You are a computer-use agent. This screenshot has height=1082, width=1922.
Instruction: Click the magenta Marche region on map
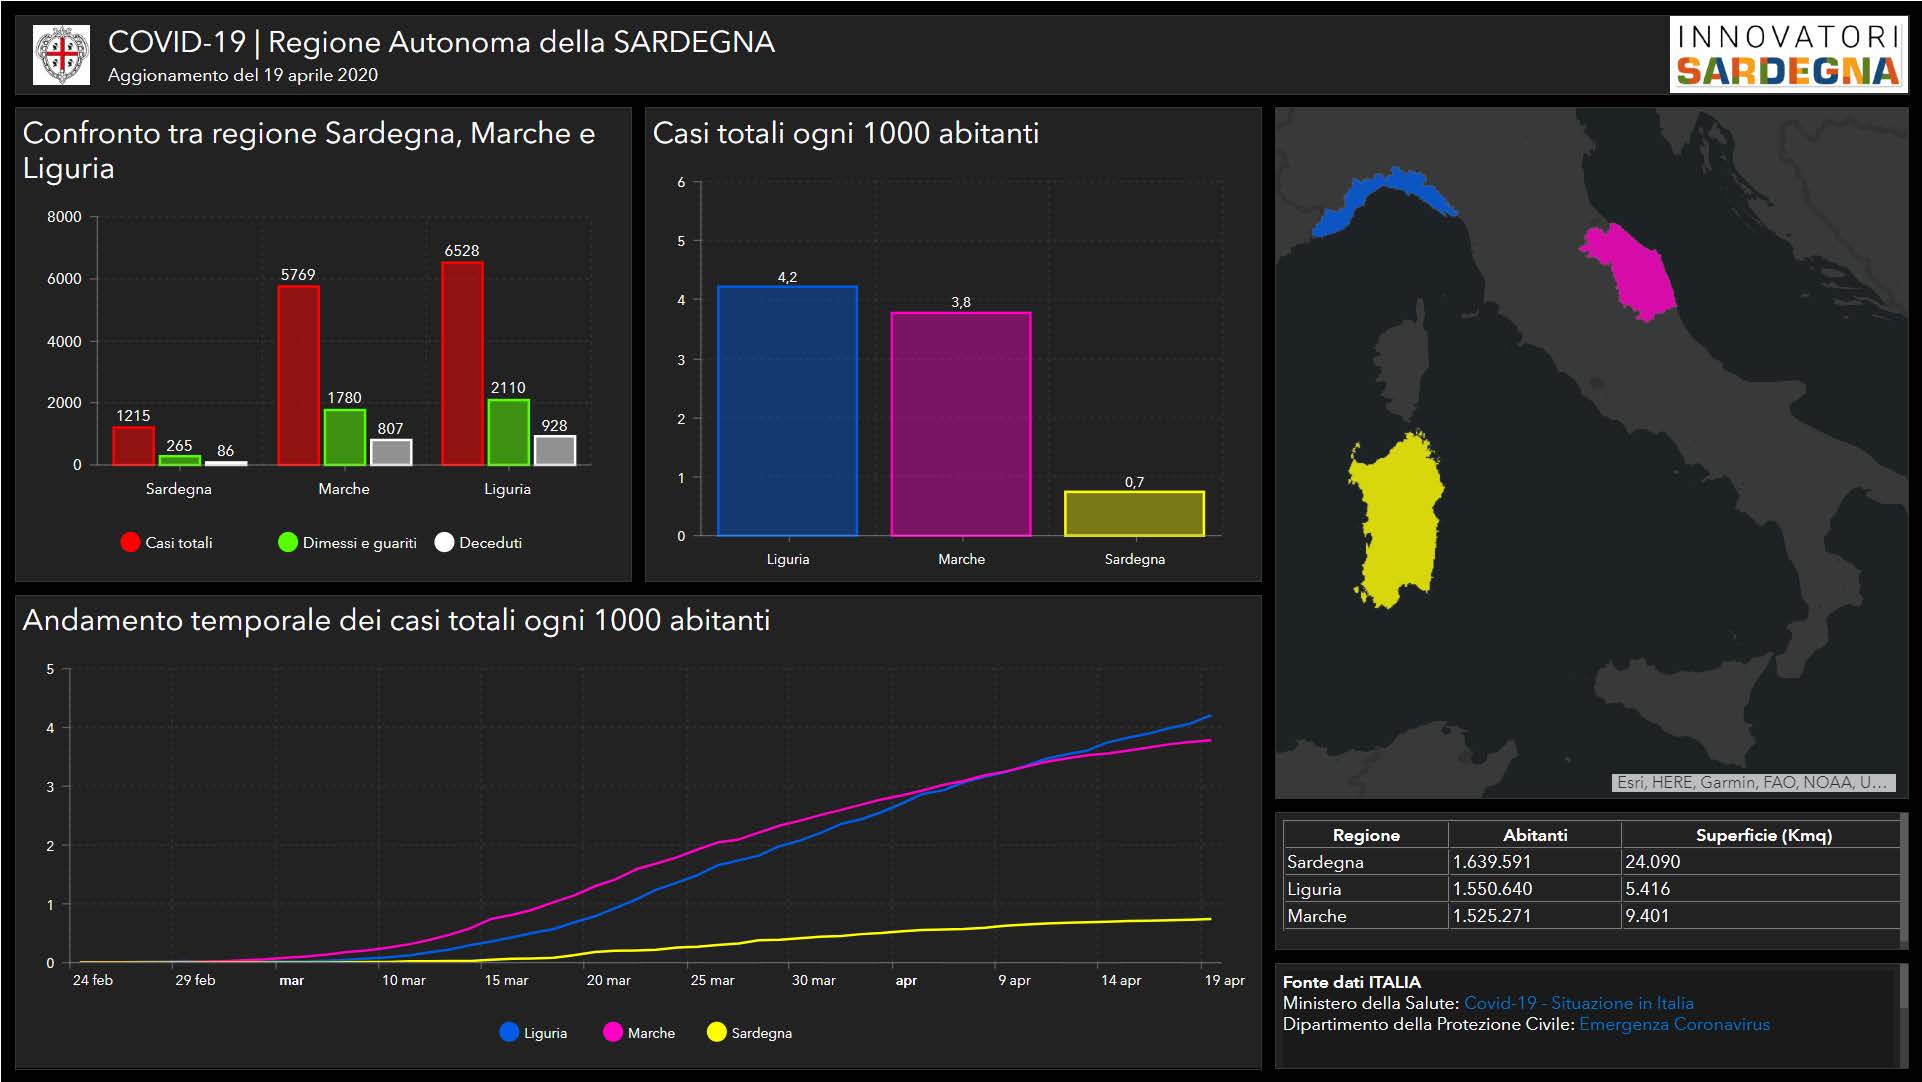coord(1632,270)
